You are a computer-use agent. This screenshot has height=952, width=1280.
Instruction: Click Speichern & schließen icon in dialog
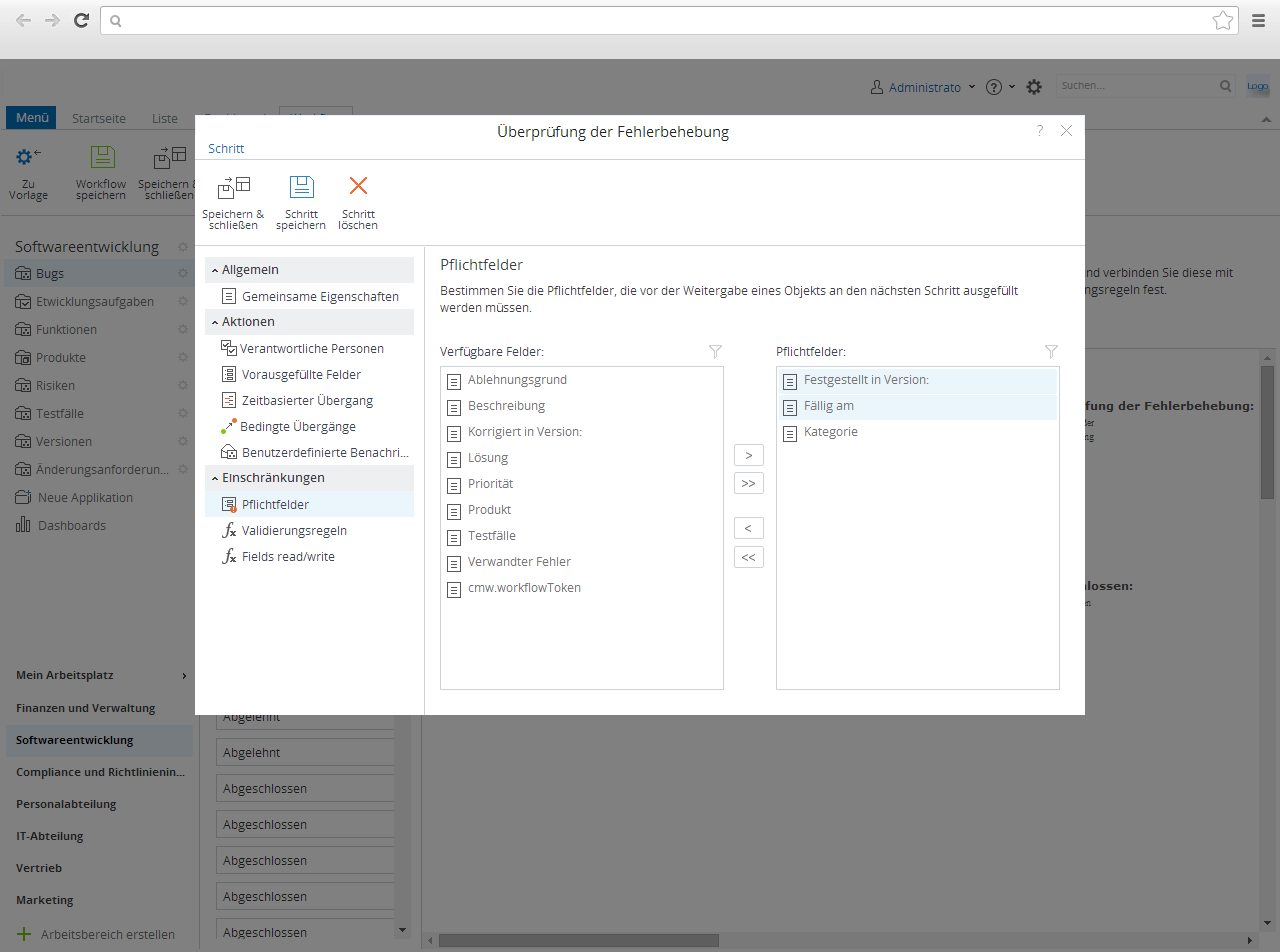tap(233, 186)
